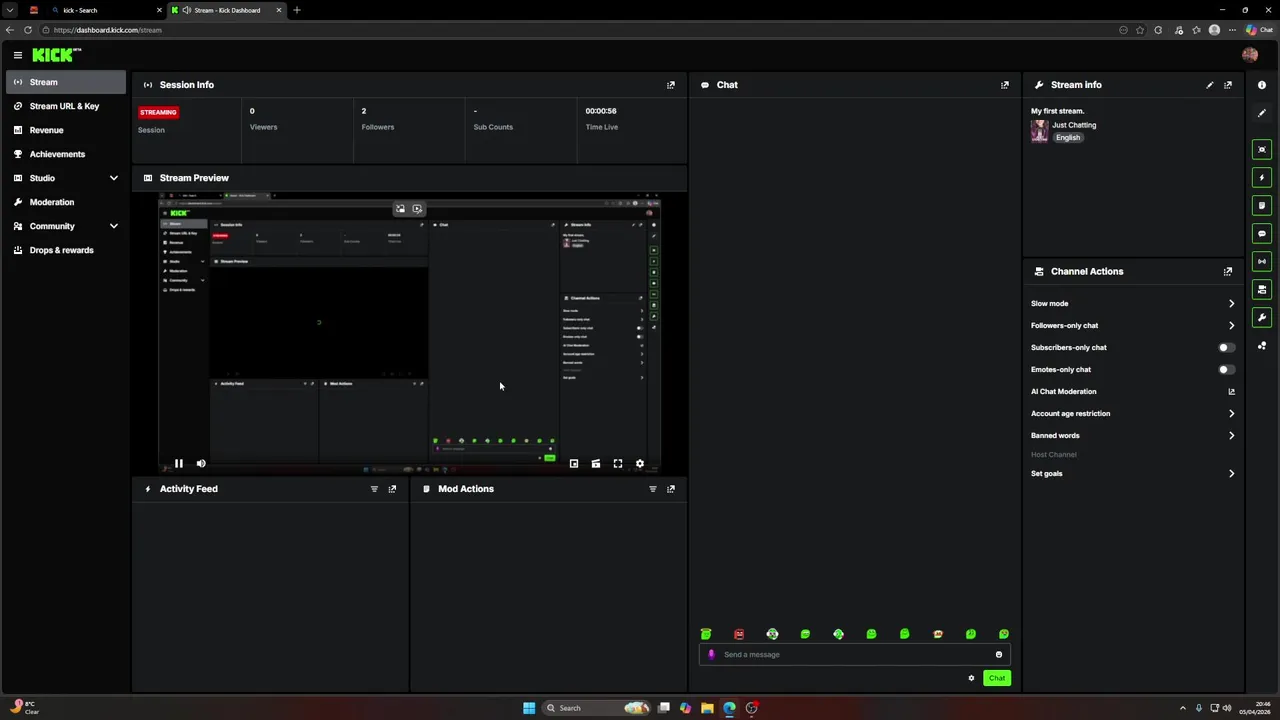Insert the red angry emote
This screenshot has height=720, width=1280.
click(x=739, y=634)
